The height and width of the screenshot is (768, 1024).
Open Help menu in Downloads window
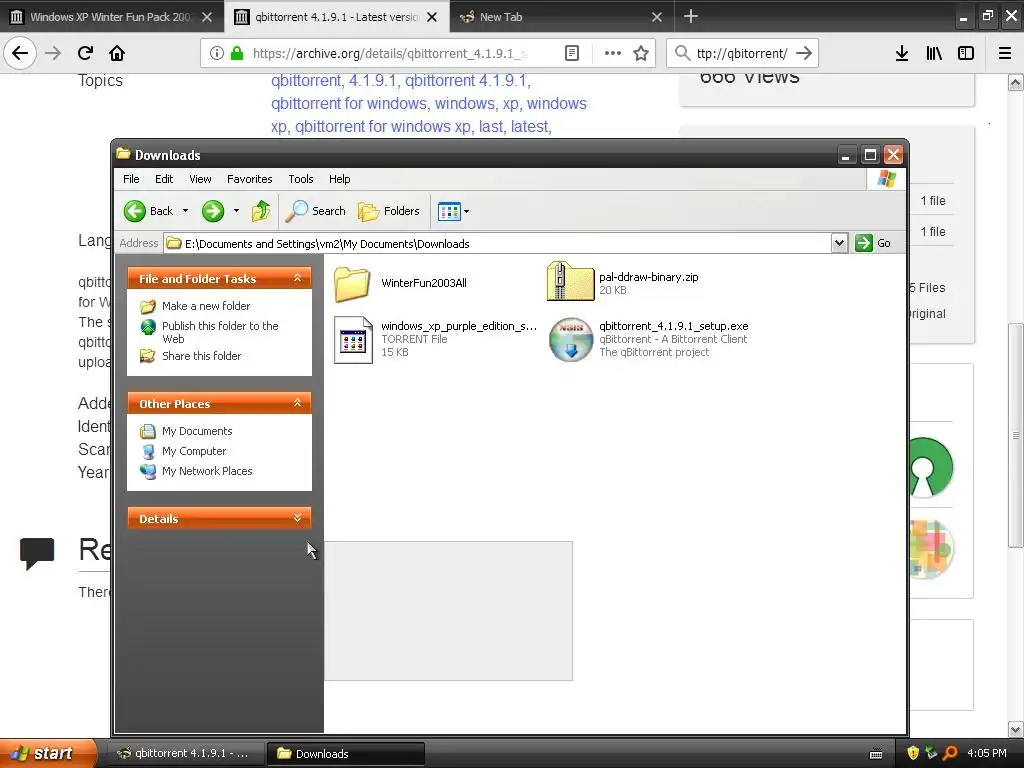(x=339, y=179)
